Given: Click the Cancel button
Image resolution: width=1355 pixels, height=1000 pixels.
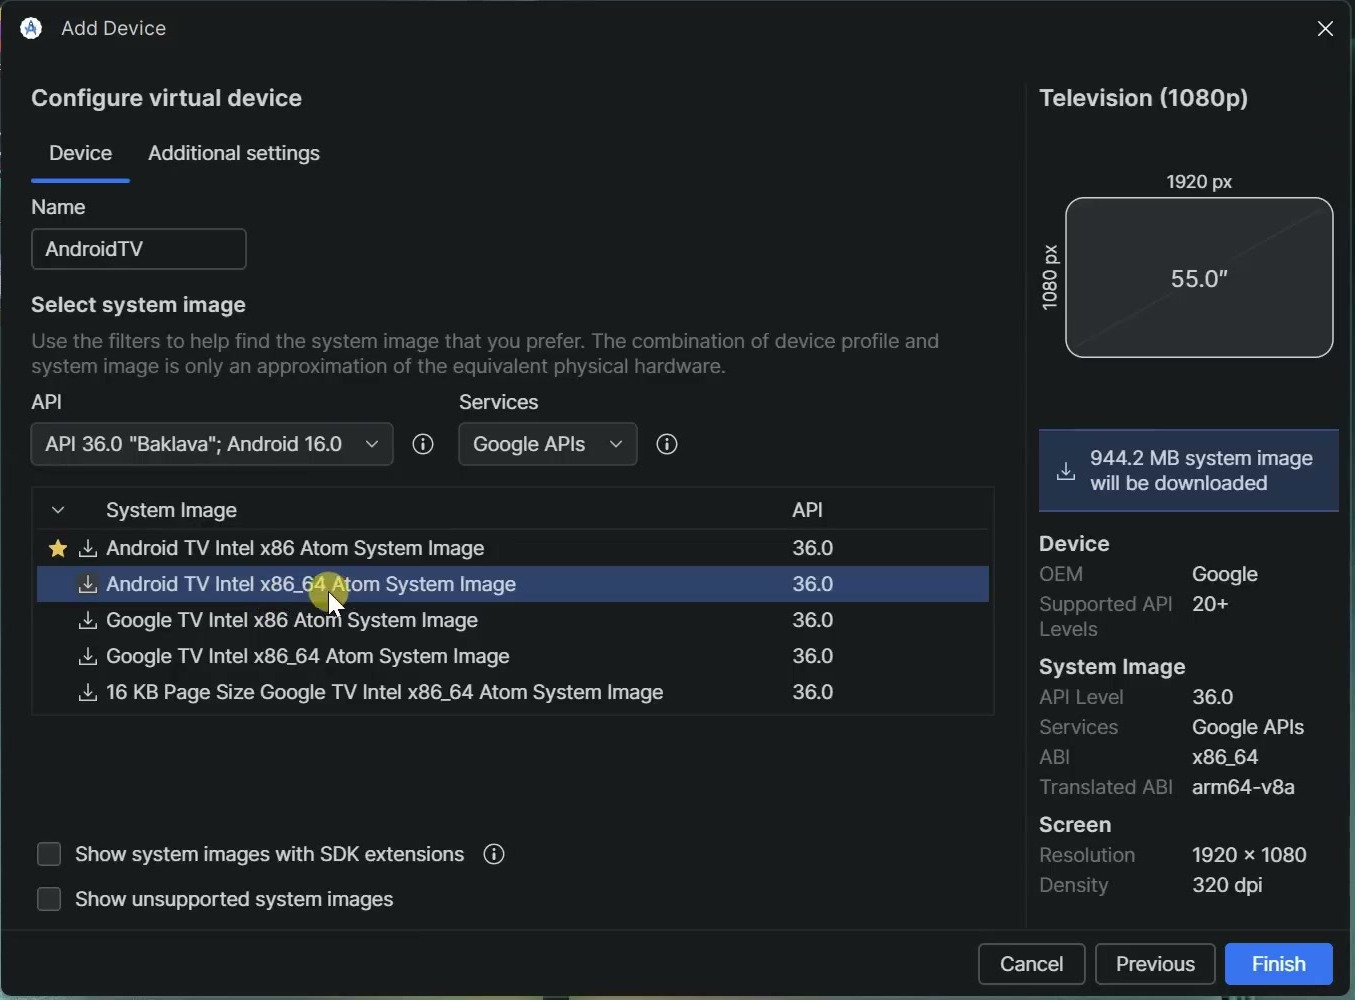Looking at the screenshot, I should coord(1032,964).
